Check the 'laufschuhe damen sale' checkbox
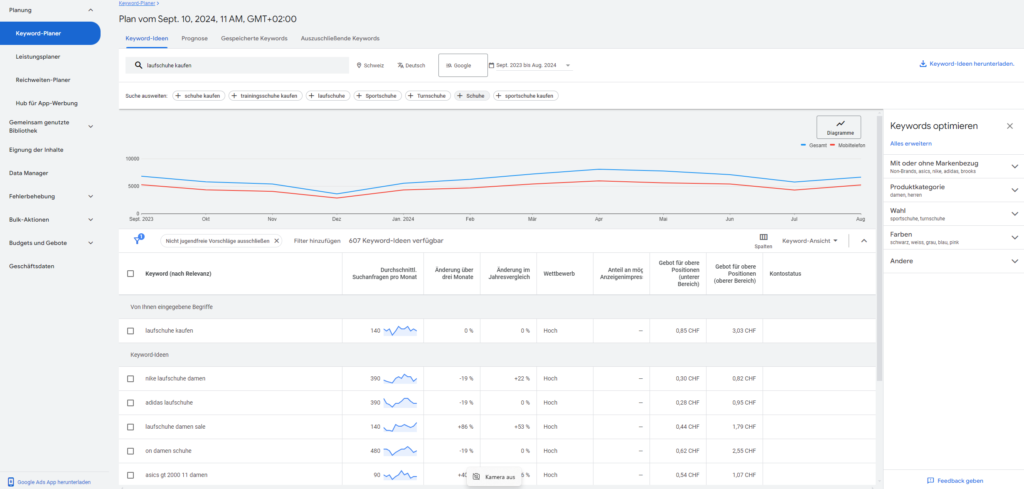Image resolution: width=1024 pixels, height=489 pixels. tap(131, 427)
